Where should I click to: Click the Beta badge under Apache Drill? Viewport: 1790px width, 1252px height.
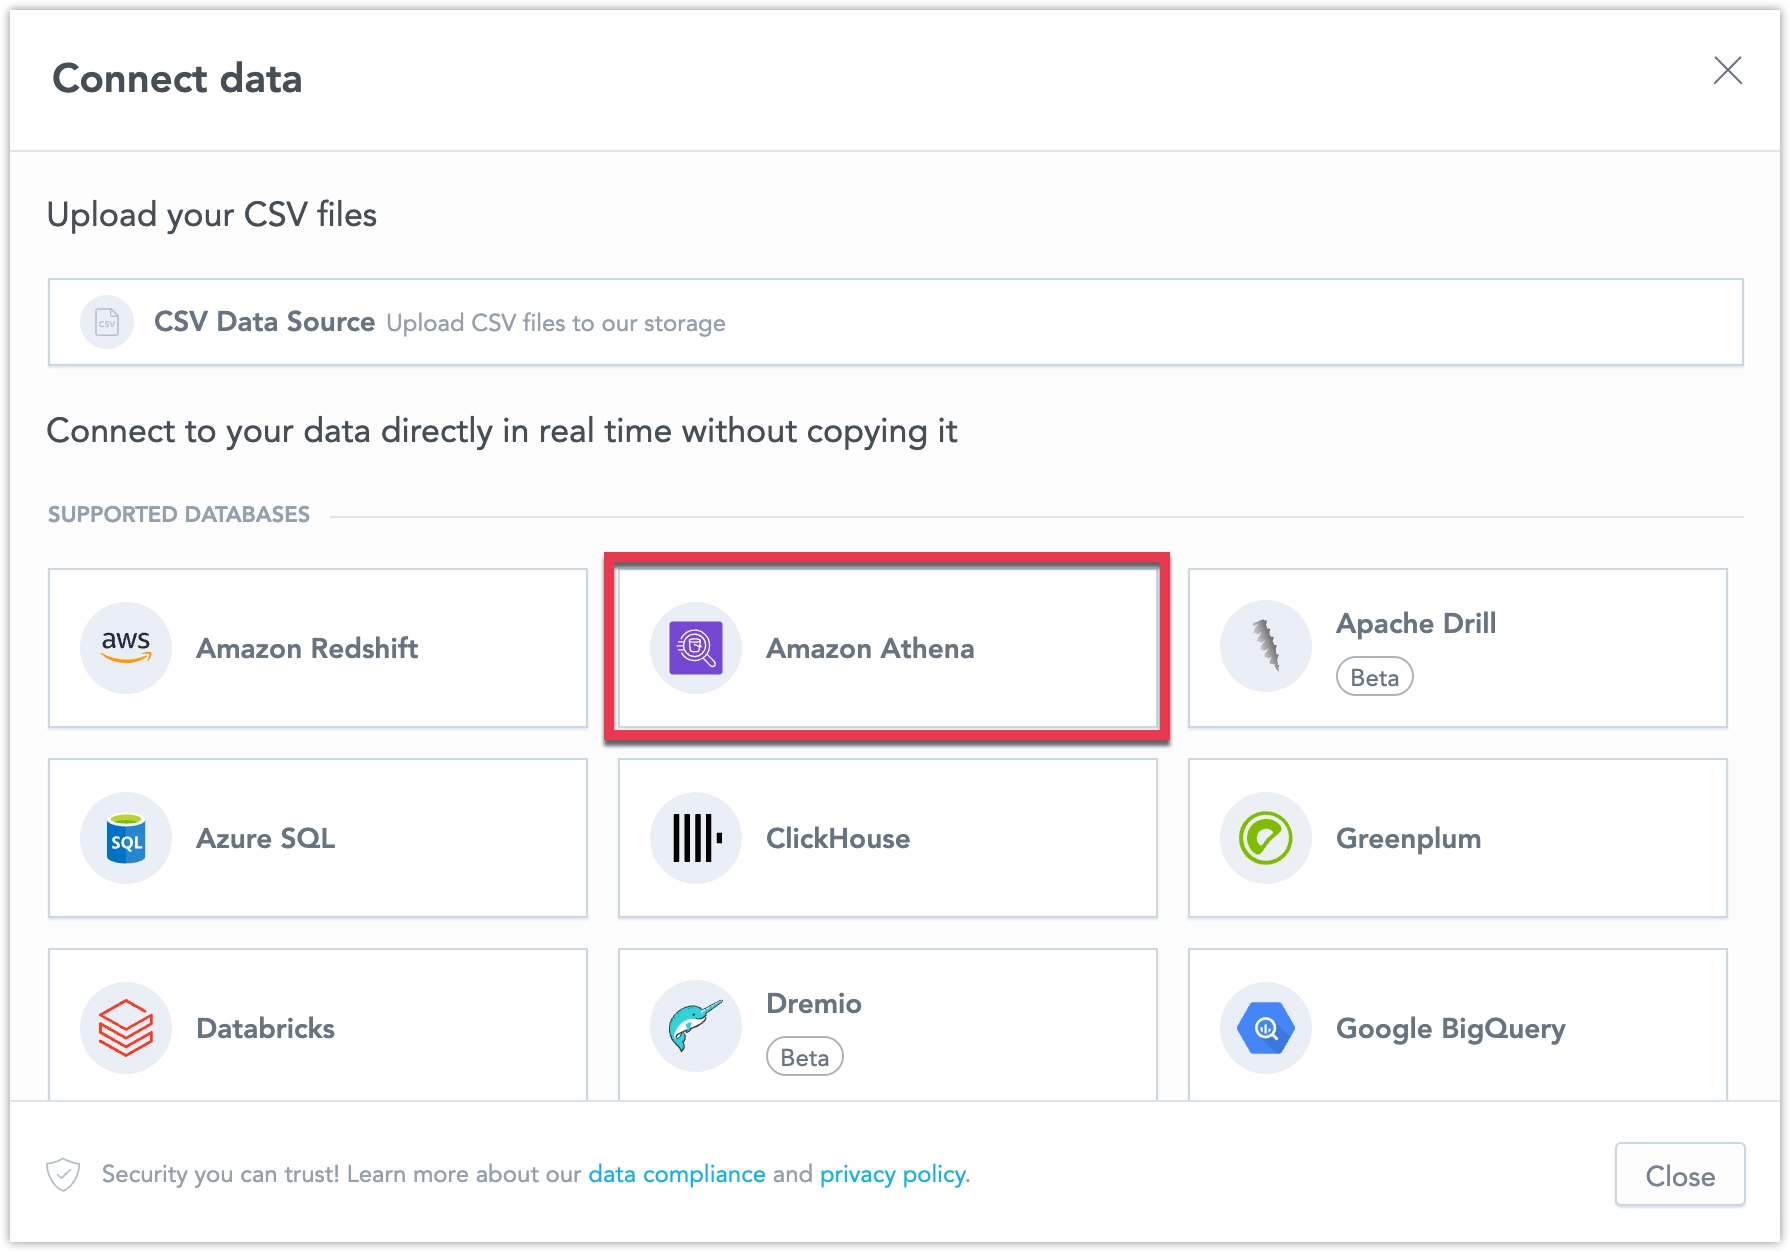point(1374,677)
